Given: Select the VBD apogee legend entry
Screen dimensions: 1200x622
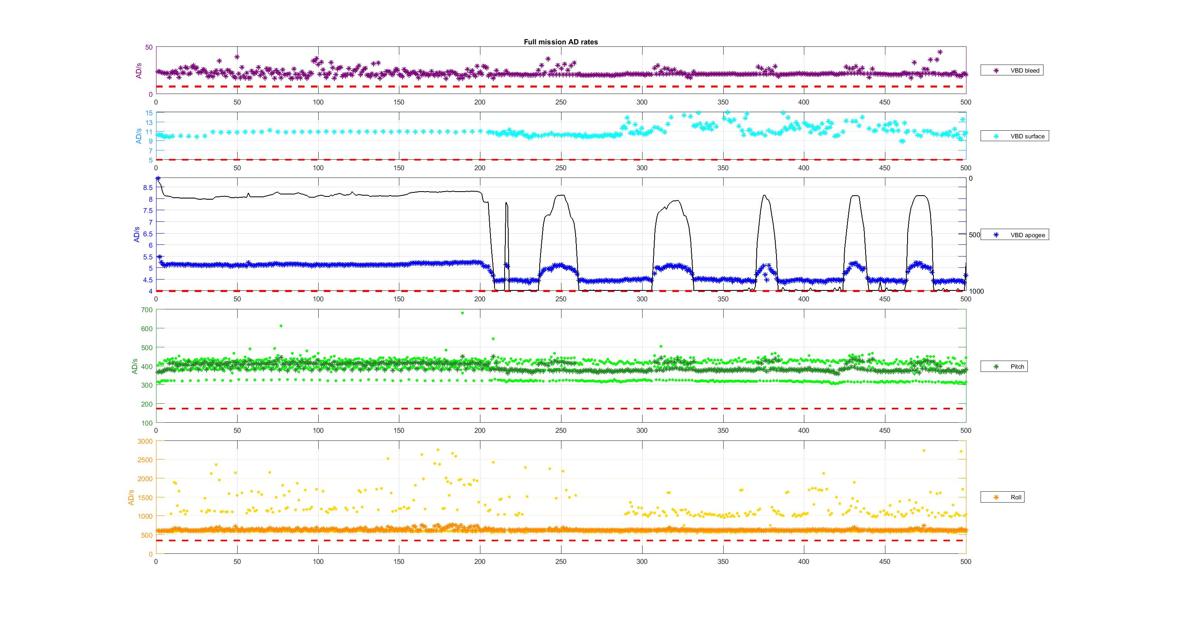Looking at the screenshot, I should click(x=1015, y=235).
